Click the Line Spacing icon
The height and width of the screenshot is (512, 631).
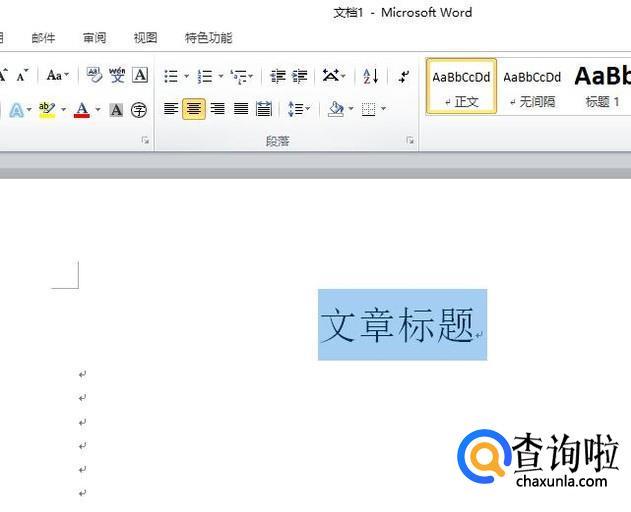point(295,109)
